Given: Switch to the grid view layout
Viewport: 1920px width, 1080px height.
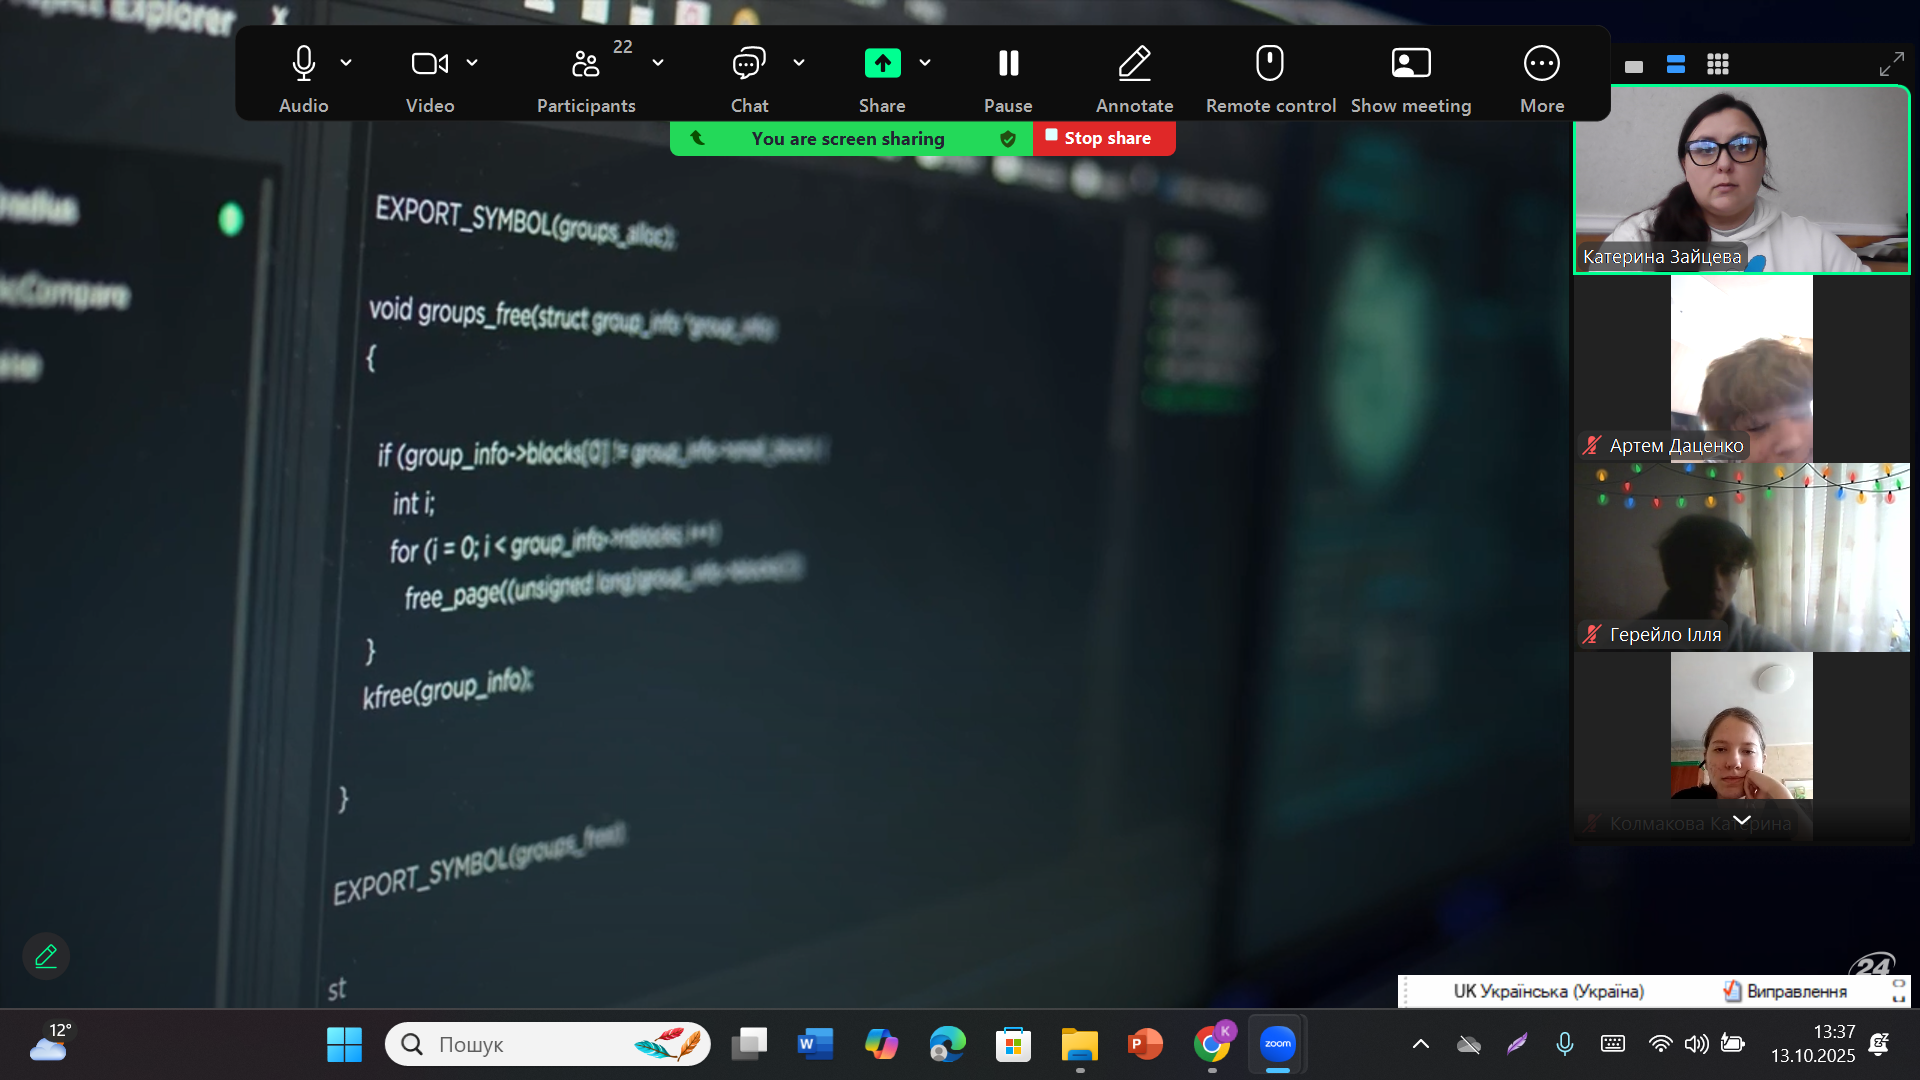Looking at the screenshot, I should click(1718, 65).
